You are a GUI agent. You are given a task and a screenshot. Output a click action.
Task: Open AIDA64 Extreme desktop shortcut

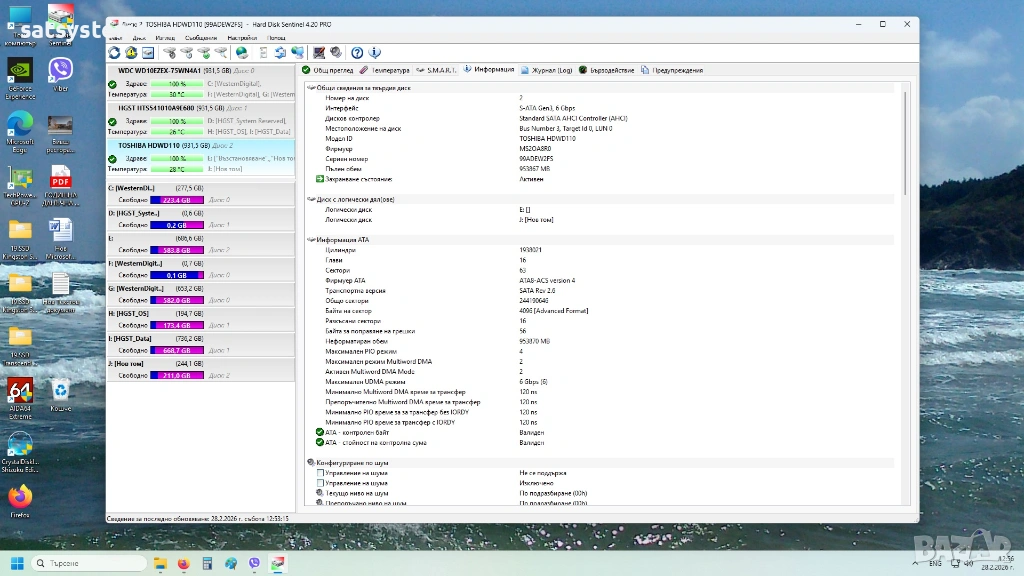click(x=20, y=393)
